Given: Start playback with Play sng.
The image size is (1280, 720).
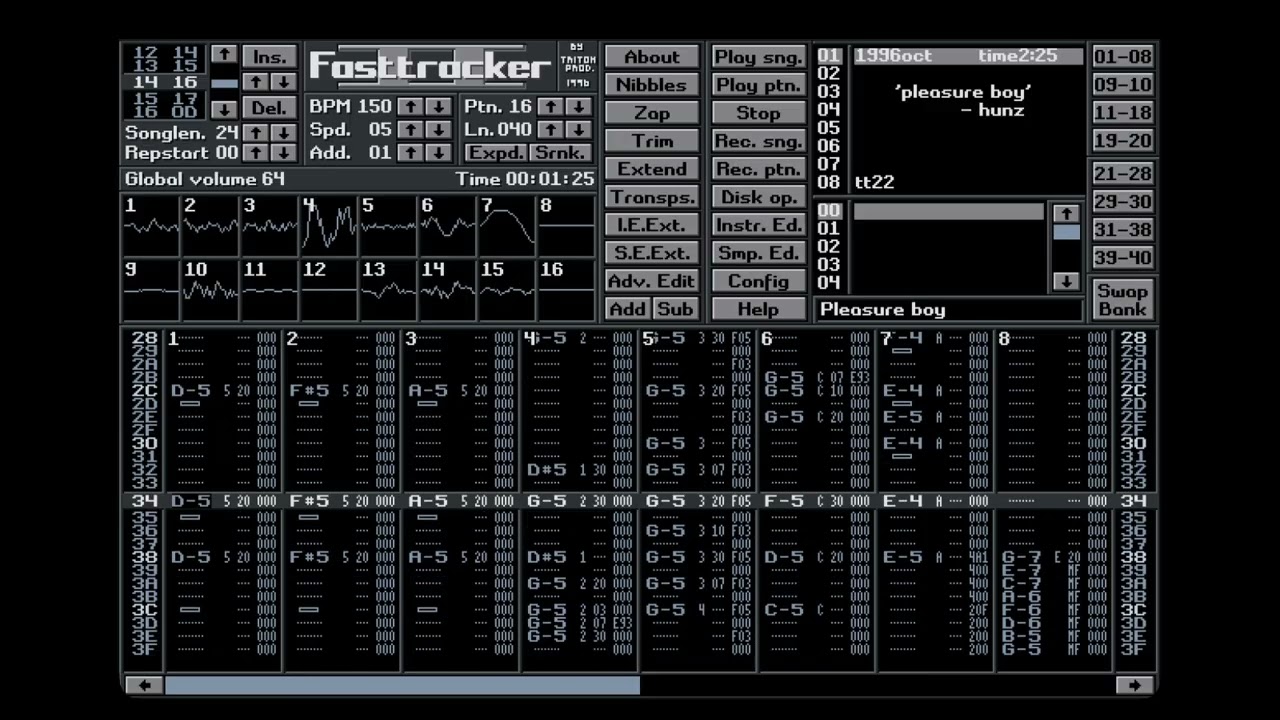Looking at the screenshot, I should point(758,57).
